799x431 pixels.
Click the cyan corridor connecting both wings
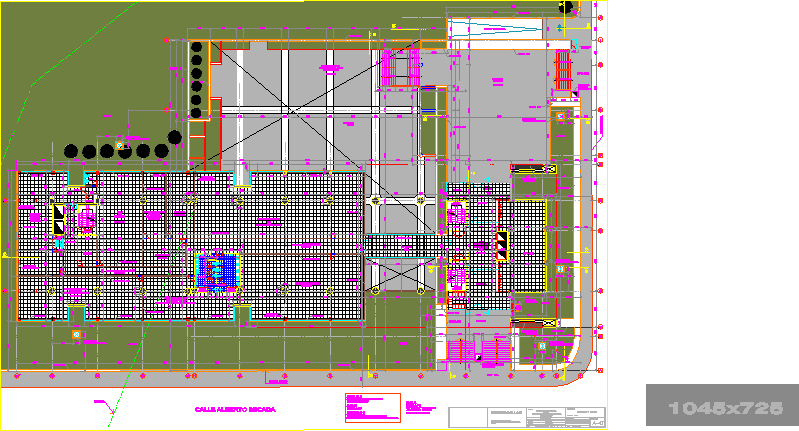pos(402,246)
